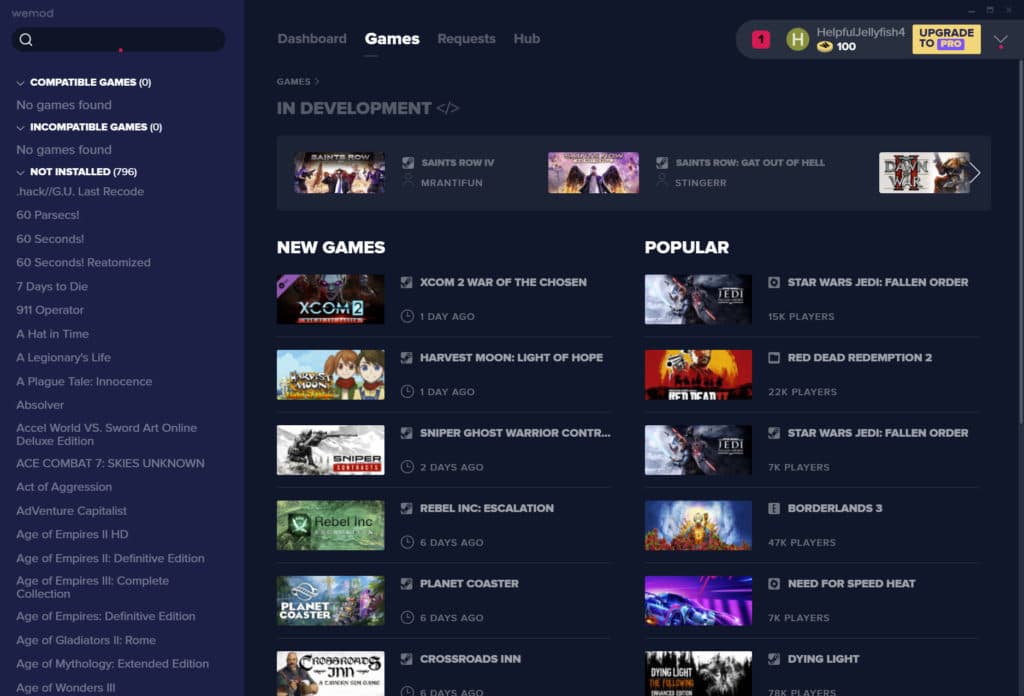Click inside the game search field
This screenshot has width=1024, height=696.
(x=118, y=40)
